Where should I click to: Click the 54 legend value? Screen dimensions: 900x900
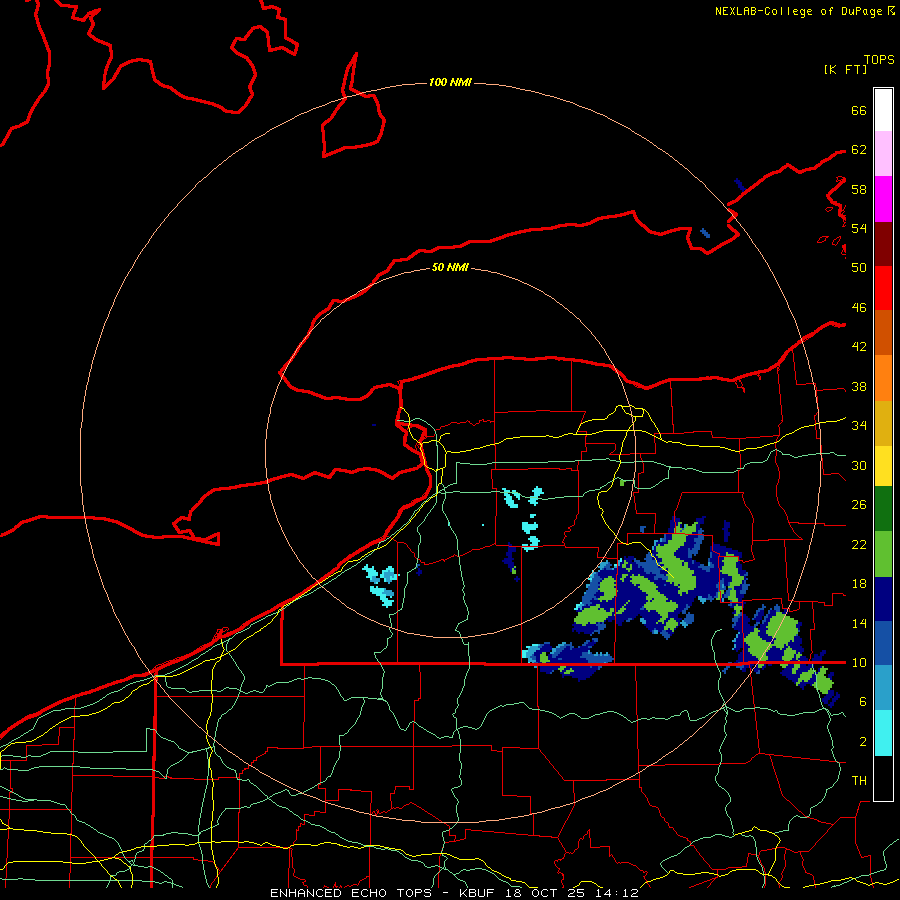click(859, 228)
